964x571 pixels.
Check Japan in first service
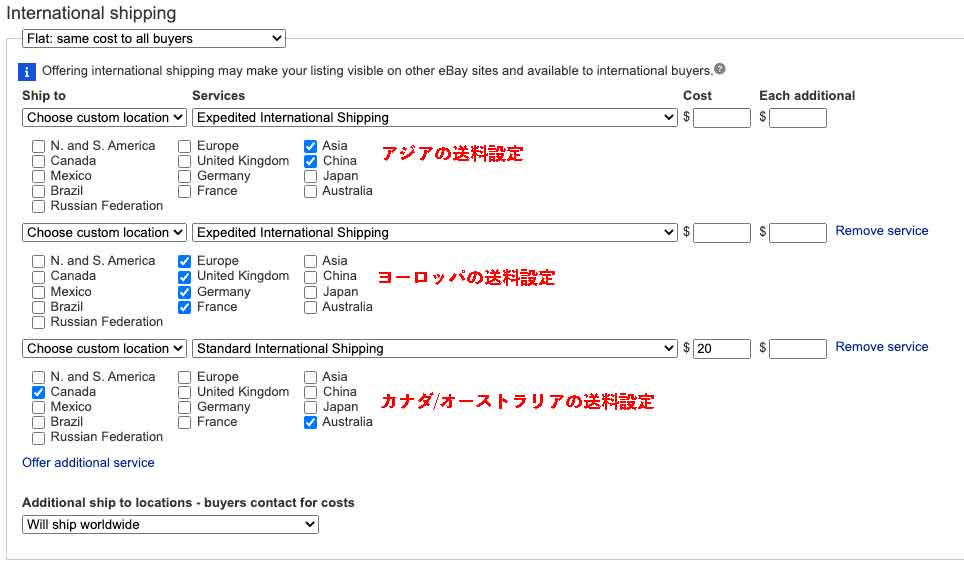[x=310, y=176]
